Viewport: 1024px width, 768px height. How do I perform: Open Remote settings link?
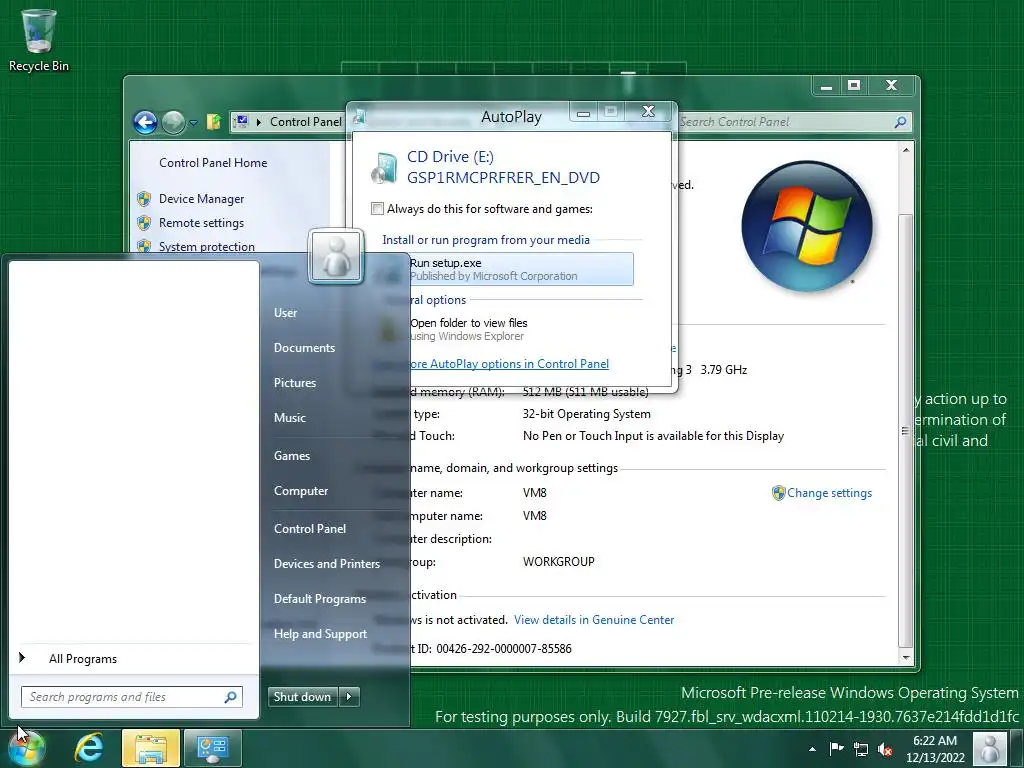tap(201, 223)
